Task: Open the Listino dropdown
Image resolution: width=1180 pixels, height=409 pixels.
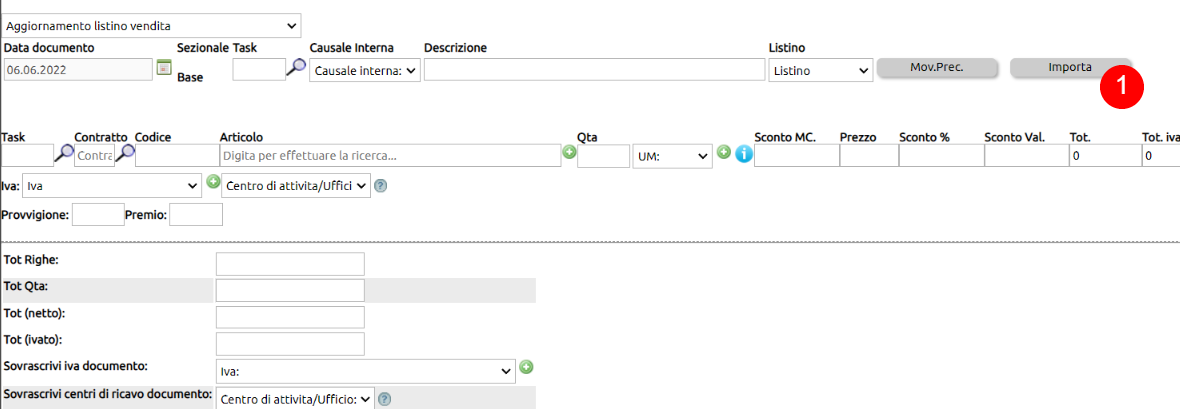Action: (820, 71)
